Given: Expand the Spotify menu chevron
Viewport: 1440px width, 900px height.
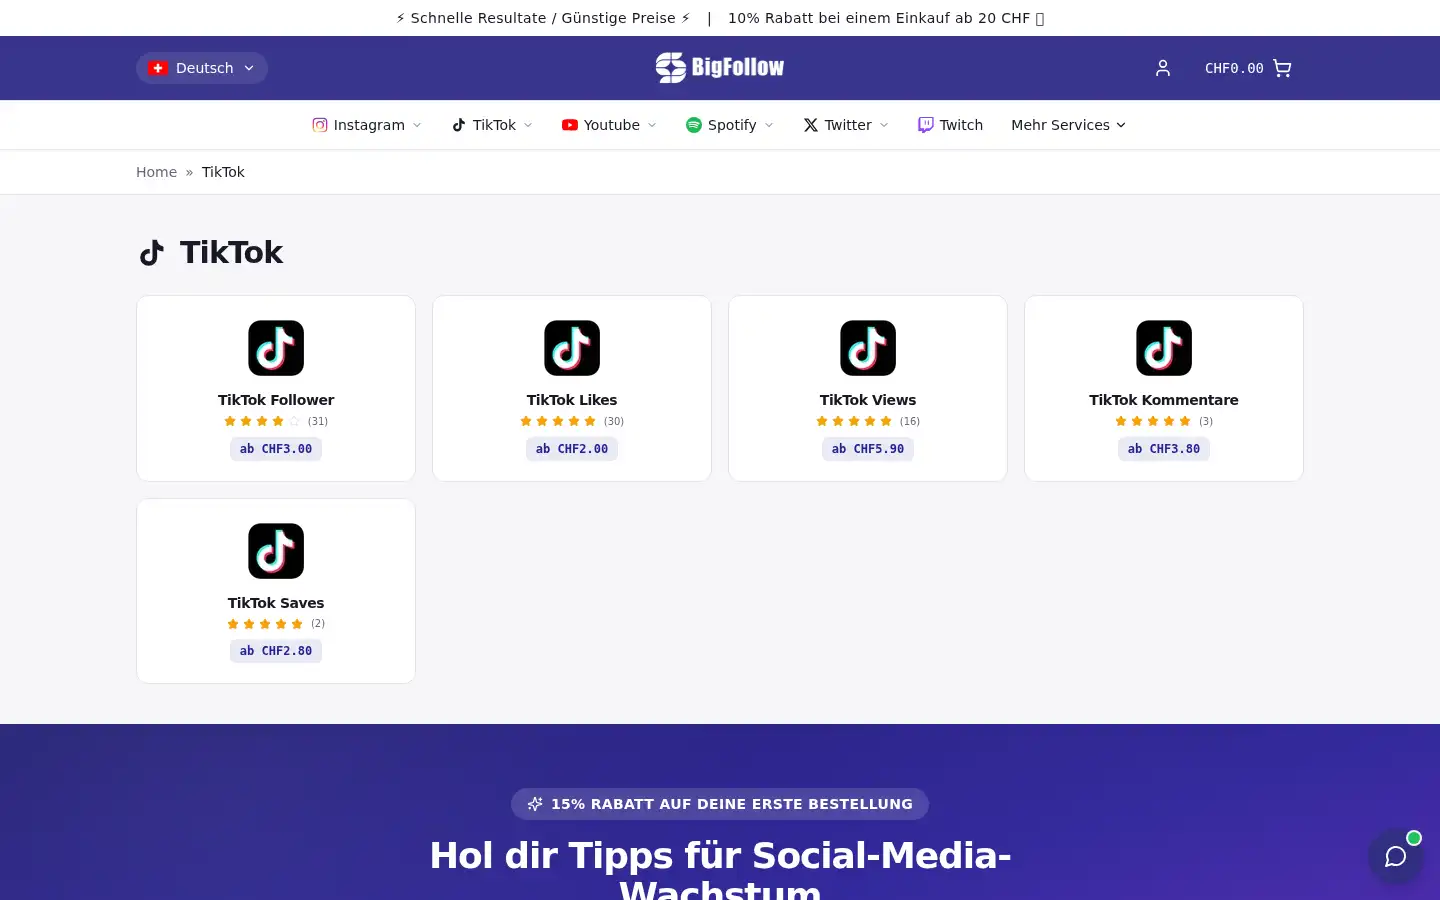Looking at the screenshot, I should click(x=769, y=125).
